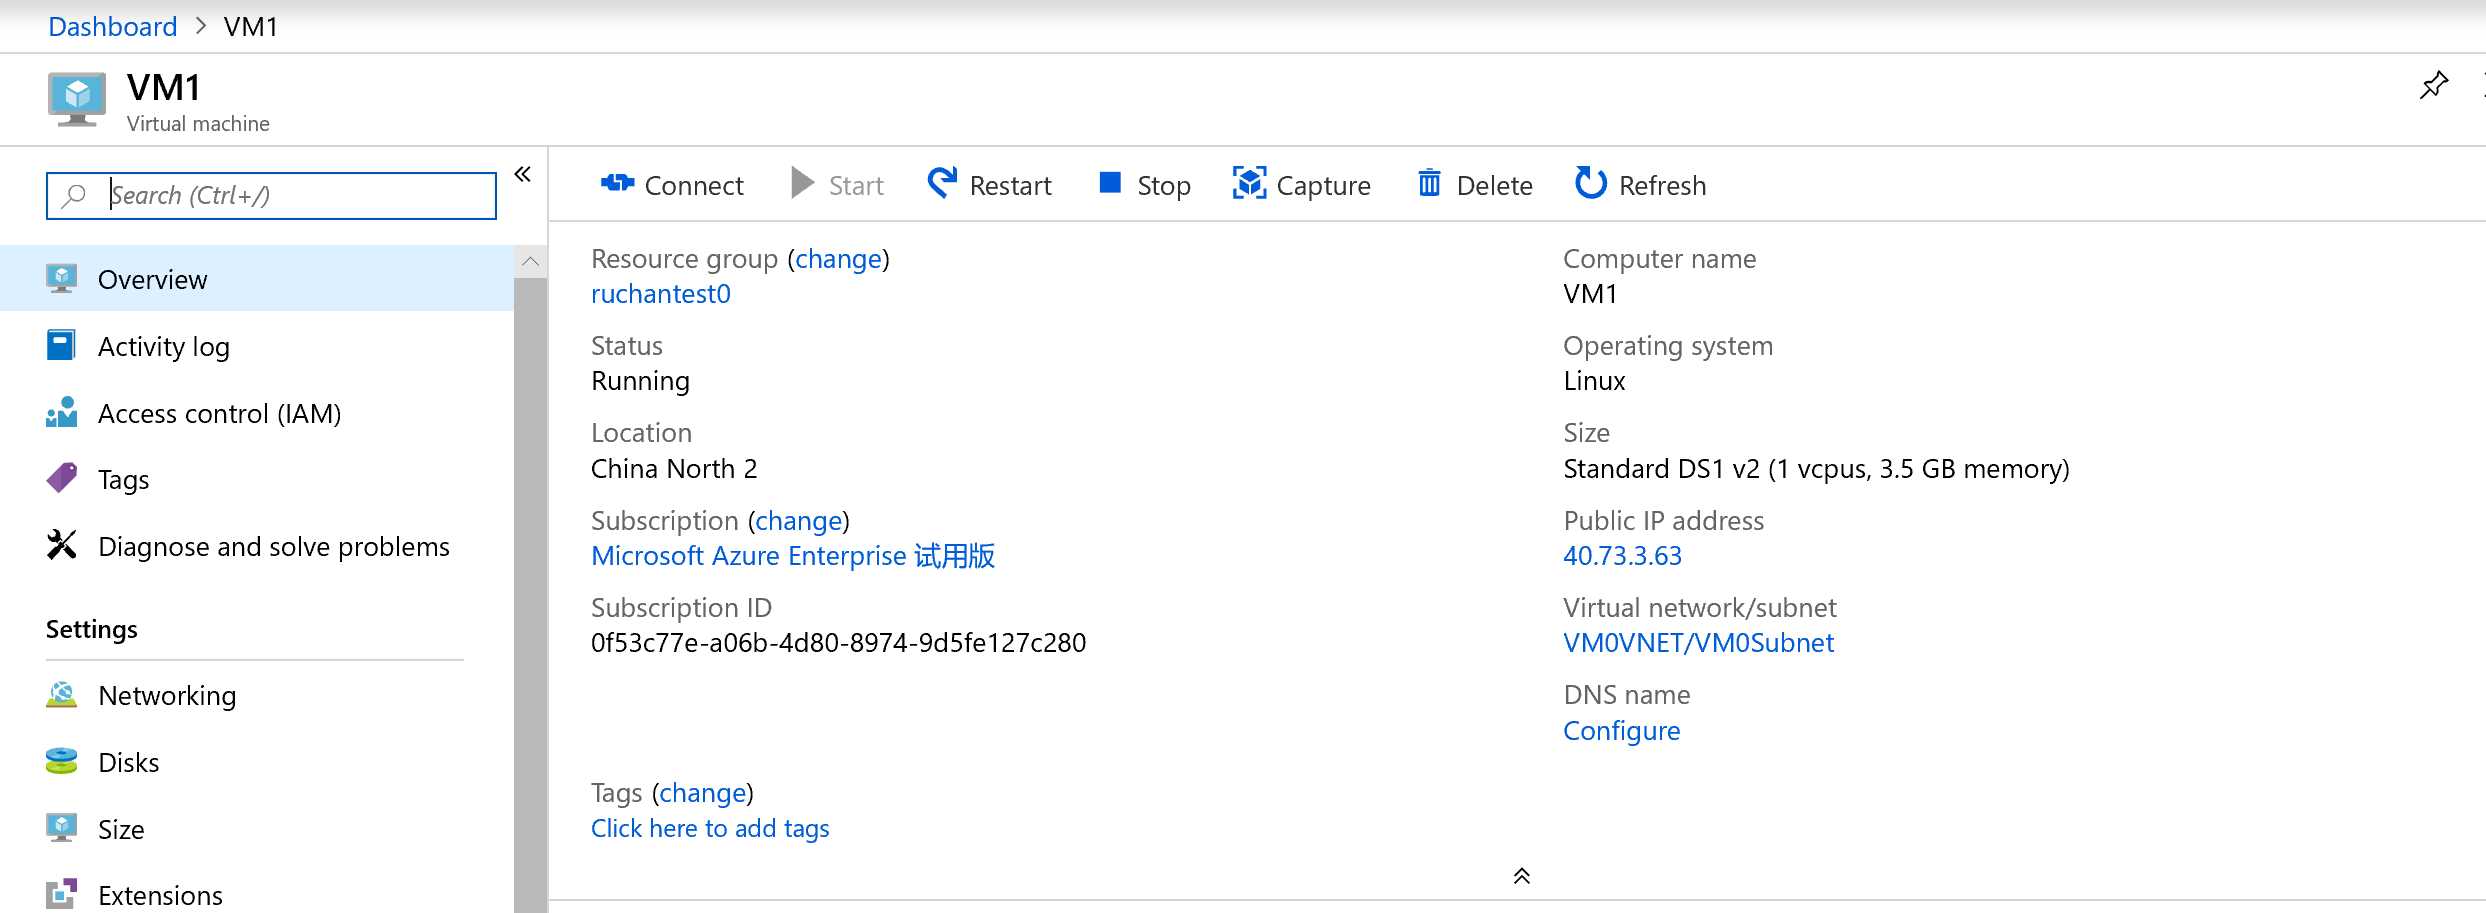Click Settings section heading
This screenshot has height=913, width=2486.
click(x=92, y=629)
